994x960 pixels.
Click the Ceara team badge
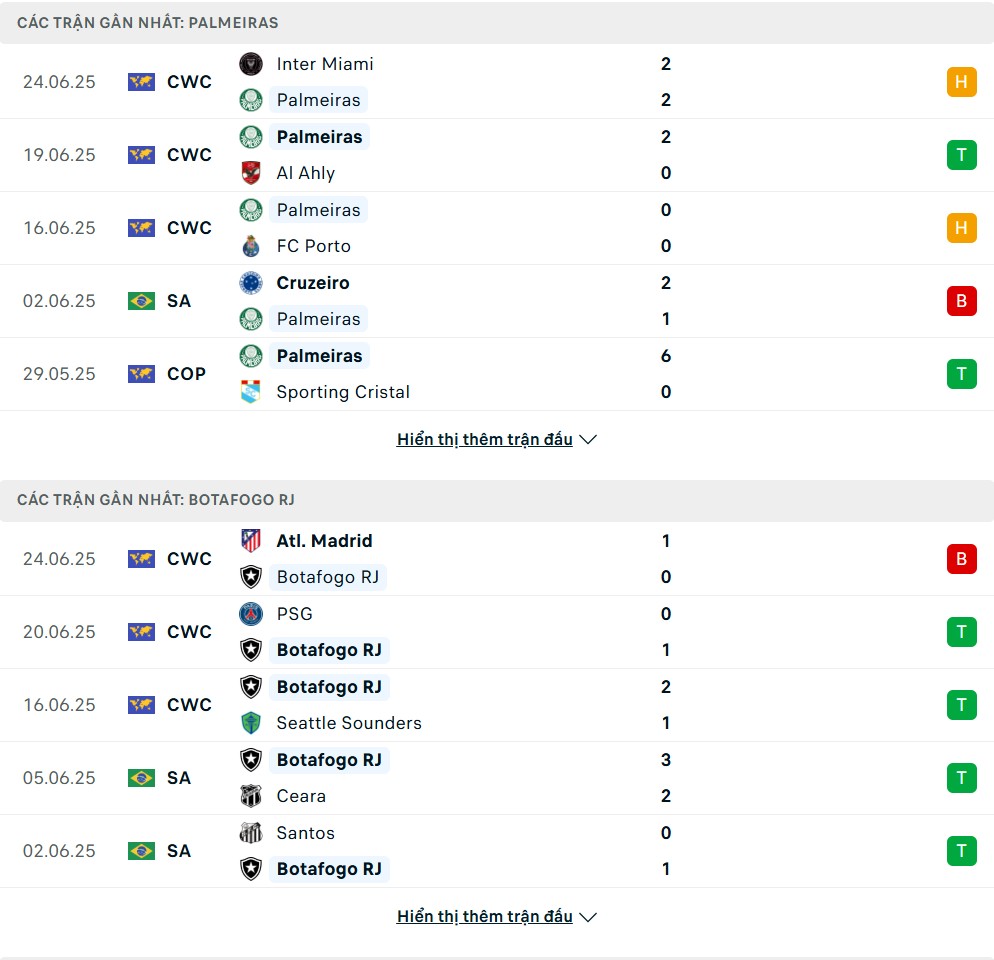[x=251, y=796]
